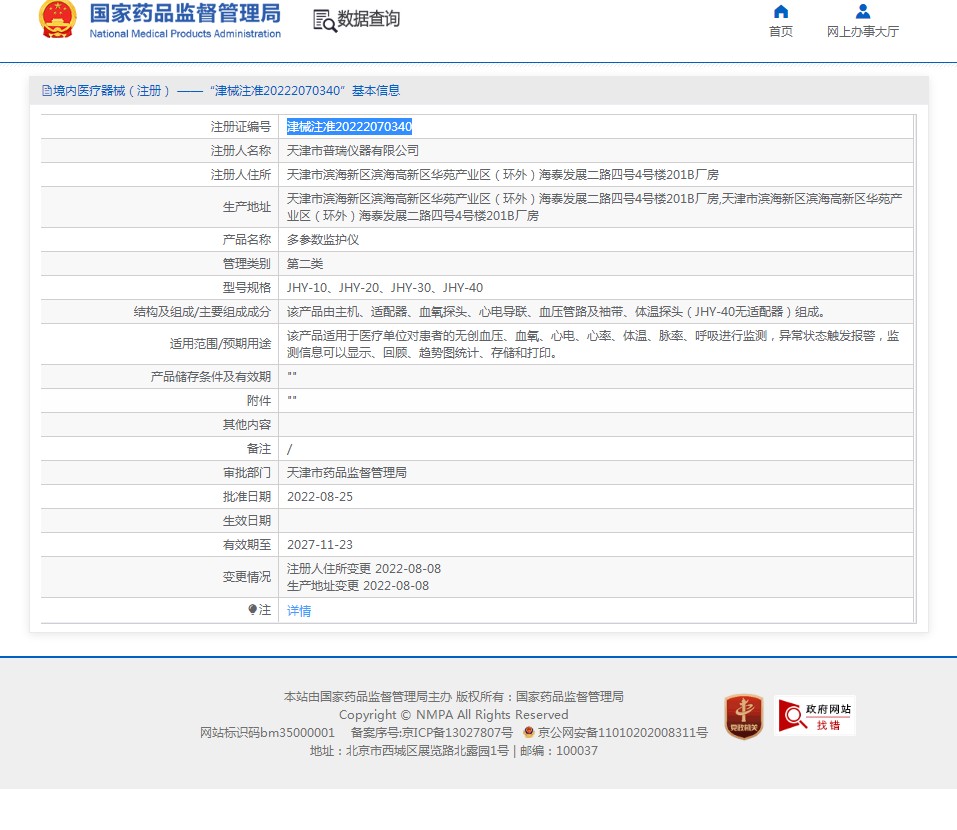Click approval department 天津市药品监督管理局
Viewport: 957px width, 830px height.
(x=347, y=473)
